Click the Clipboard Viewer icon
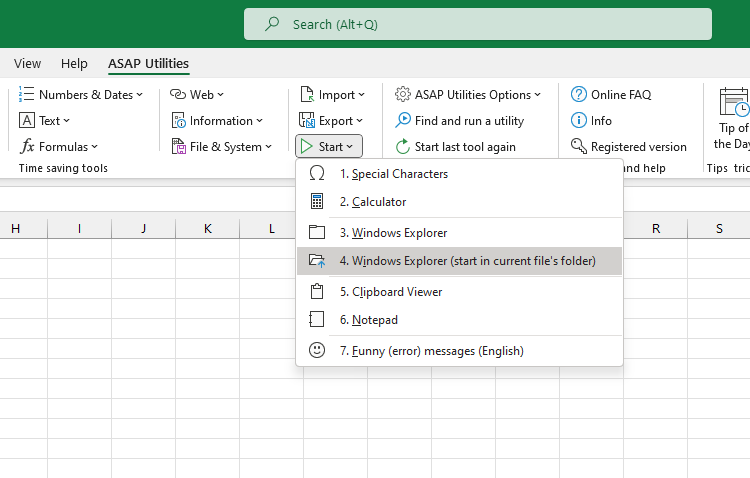The height and width of the screenshot is (478, 750). click(317, 291)
